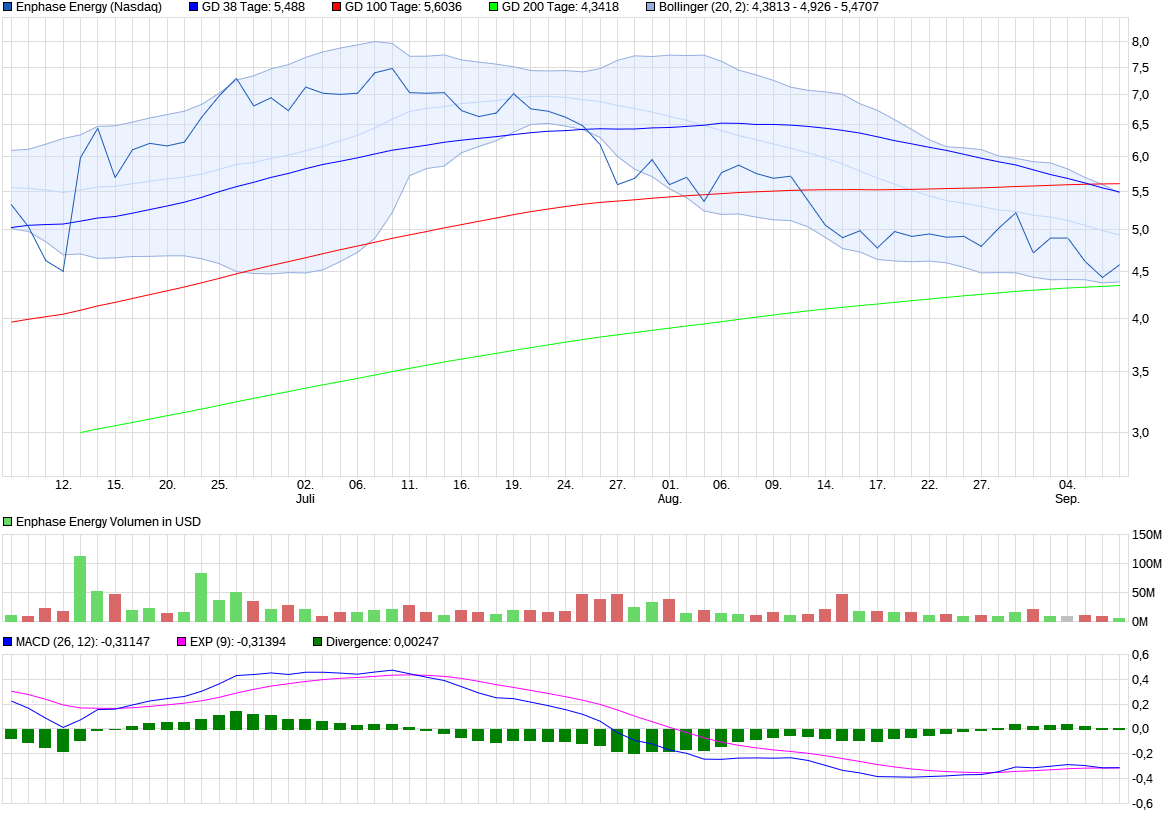Click the '14.' date label on time axis

[825, 485]
